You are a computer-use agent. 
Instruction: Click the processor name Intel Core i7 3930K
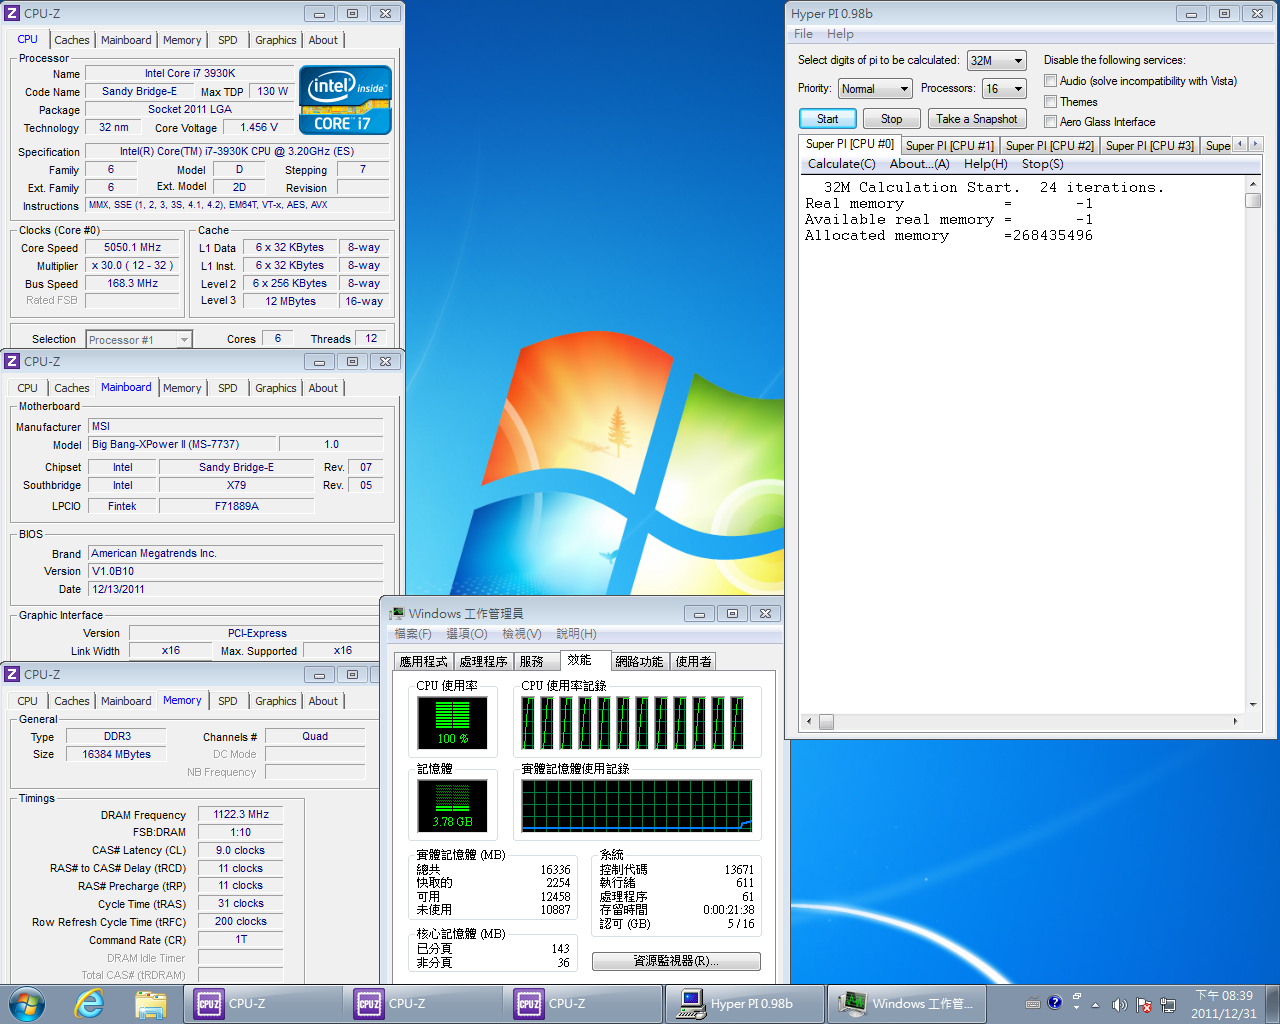(x=190, y=73)
